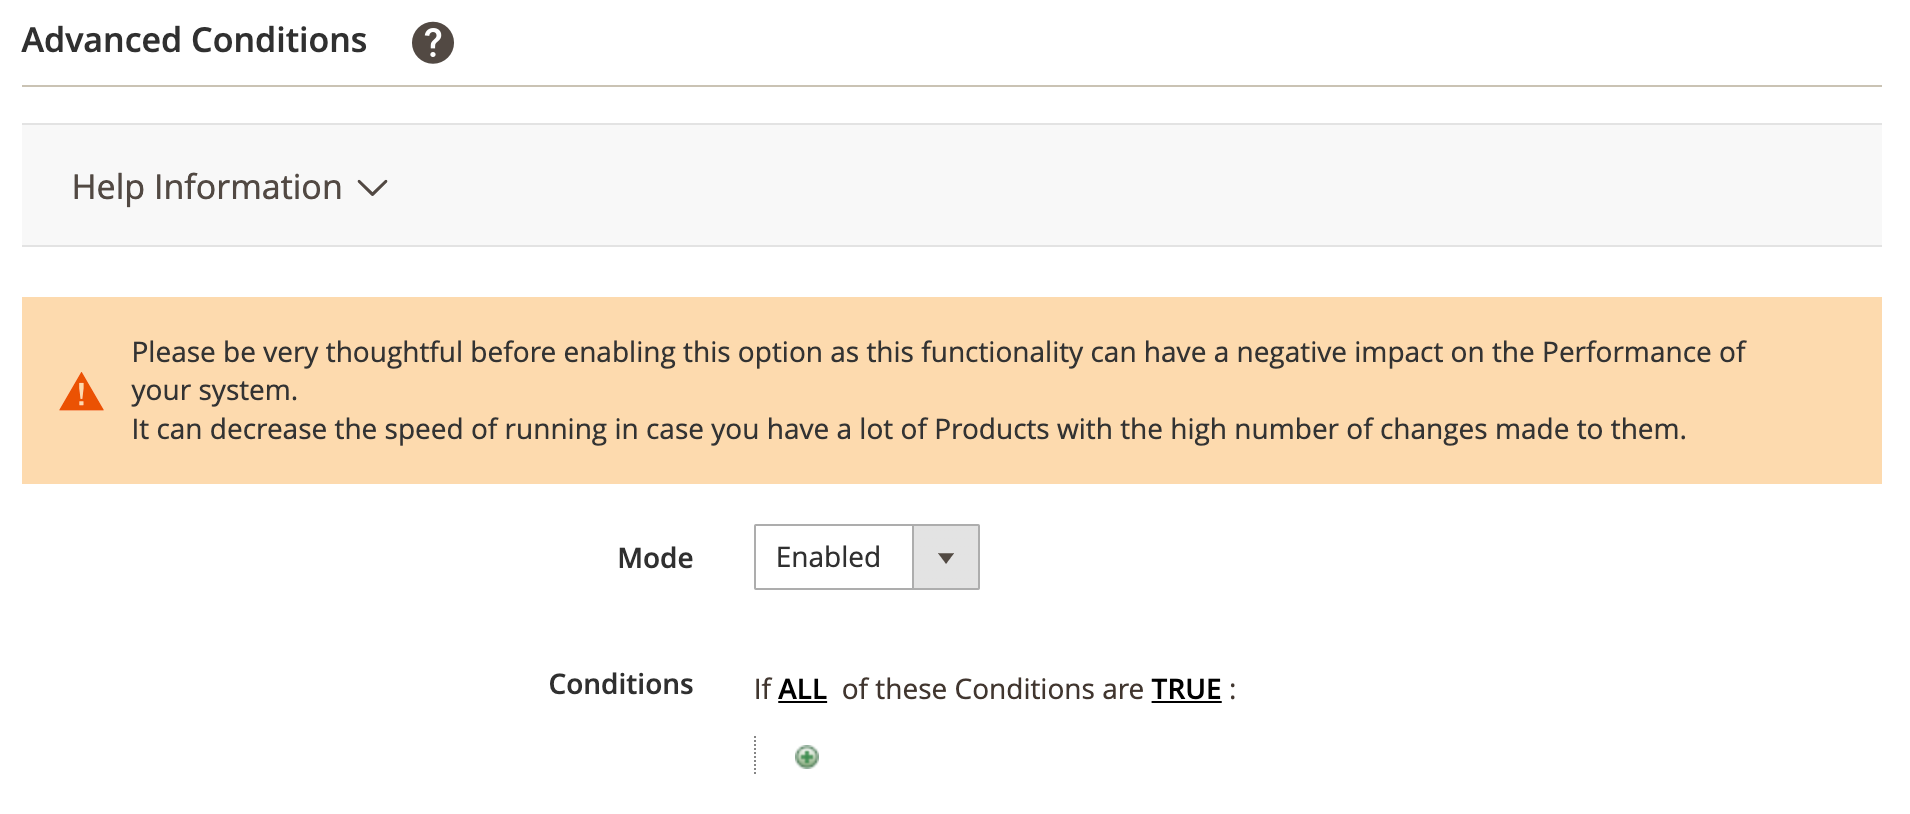Screen dimensions: 1910x814
Task: Click the Conditions field label
Action: click(619, 684)
